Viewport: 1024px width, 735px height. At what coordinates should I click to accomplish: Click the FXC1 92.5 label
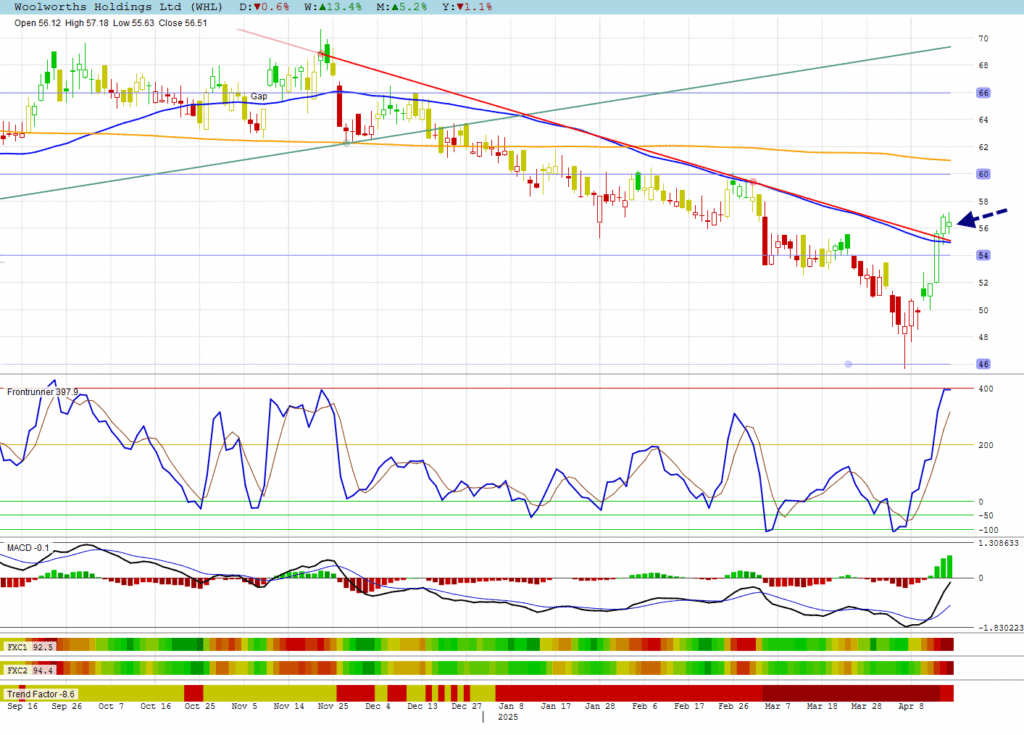click(29, 647)
